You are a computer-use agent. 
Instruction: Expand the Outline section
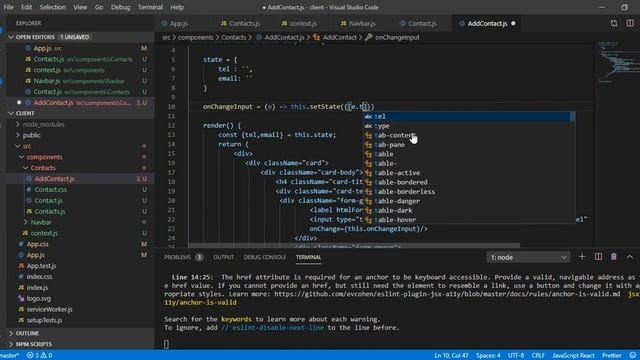point(27,333)
